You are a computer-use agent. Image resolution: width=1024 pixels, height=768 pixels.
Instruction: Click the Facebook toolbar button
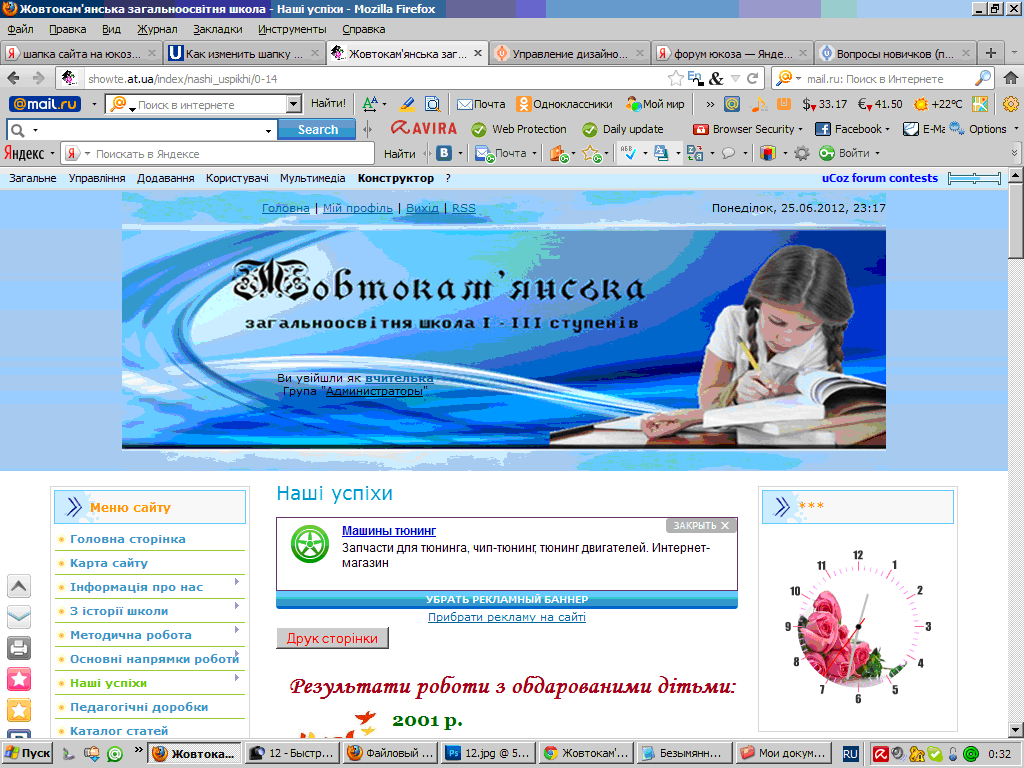852,129
